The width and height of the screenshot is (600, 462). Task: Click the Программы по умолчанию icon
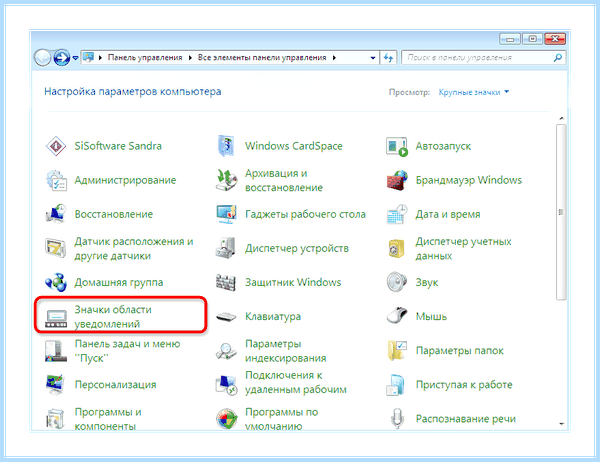click(226, 419)
